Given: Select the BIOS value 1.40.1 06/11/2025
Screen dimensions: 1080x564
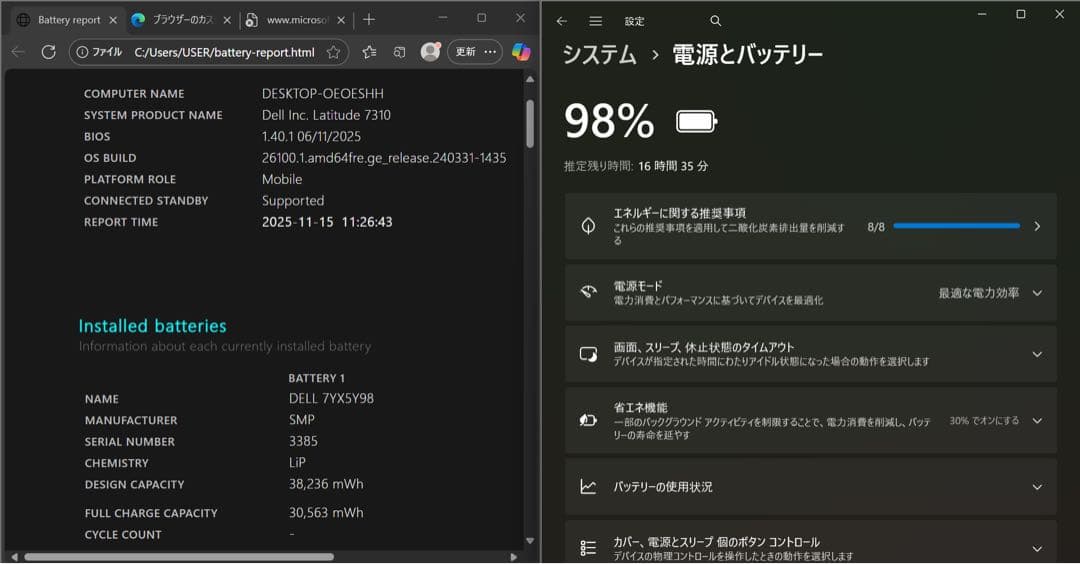Looking at the screenshot, I should coord(311,136).
